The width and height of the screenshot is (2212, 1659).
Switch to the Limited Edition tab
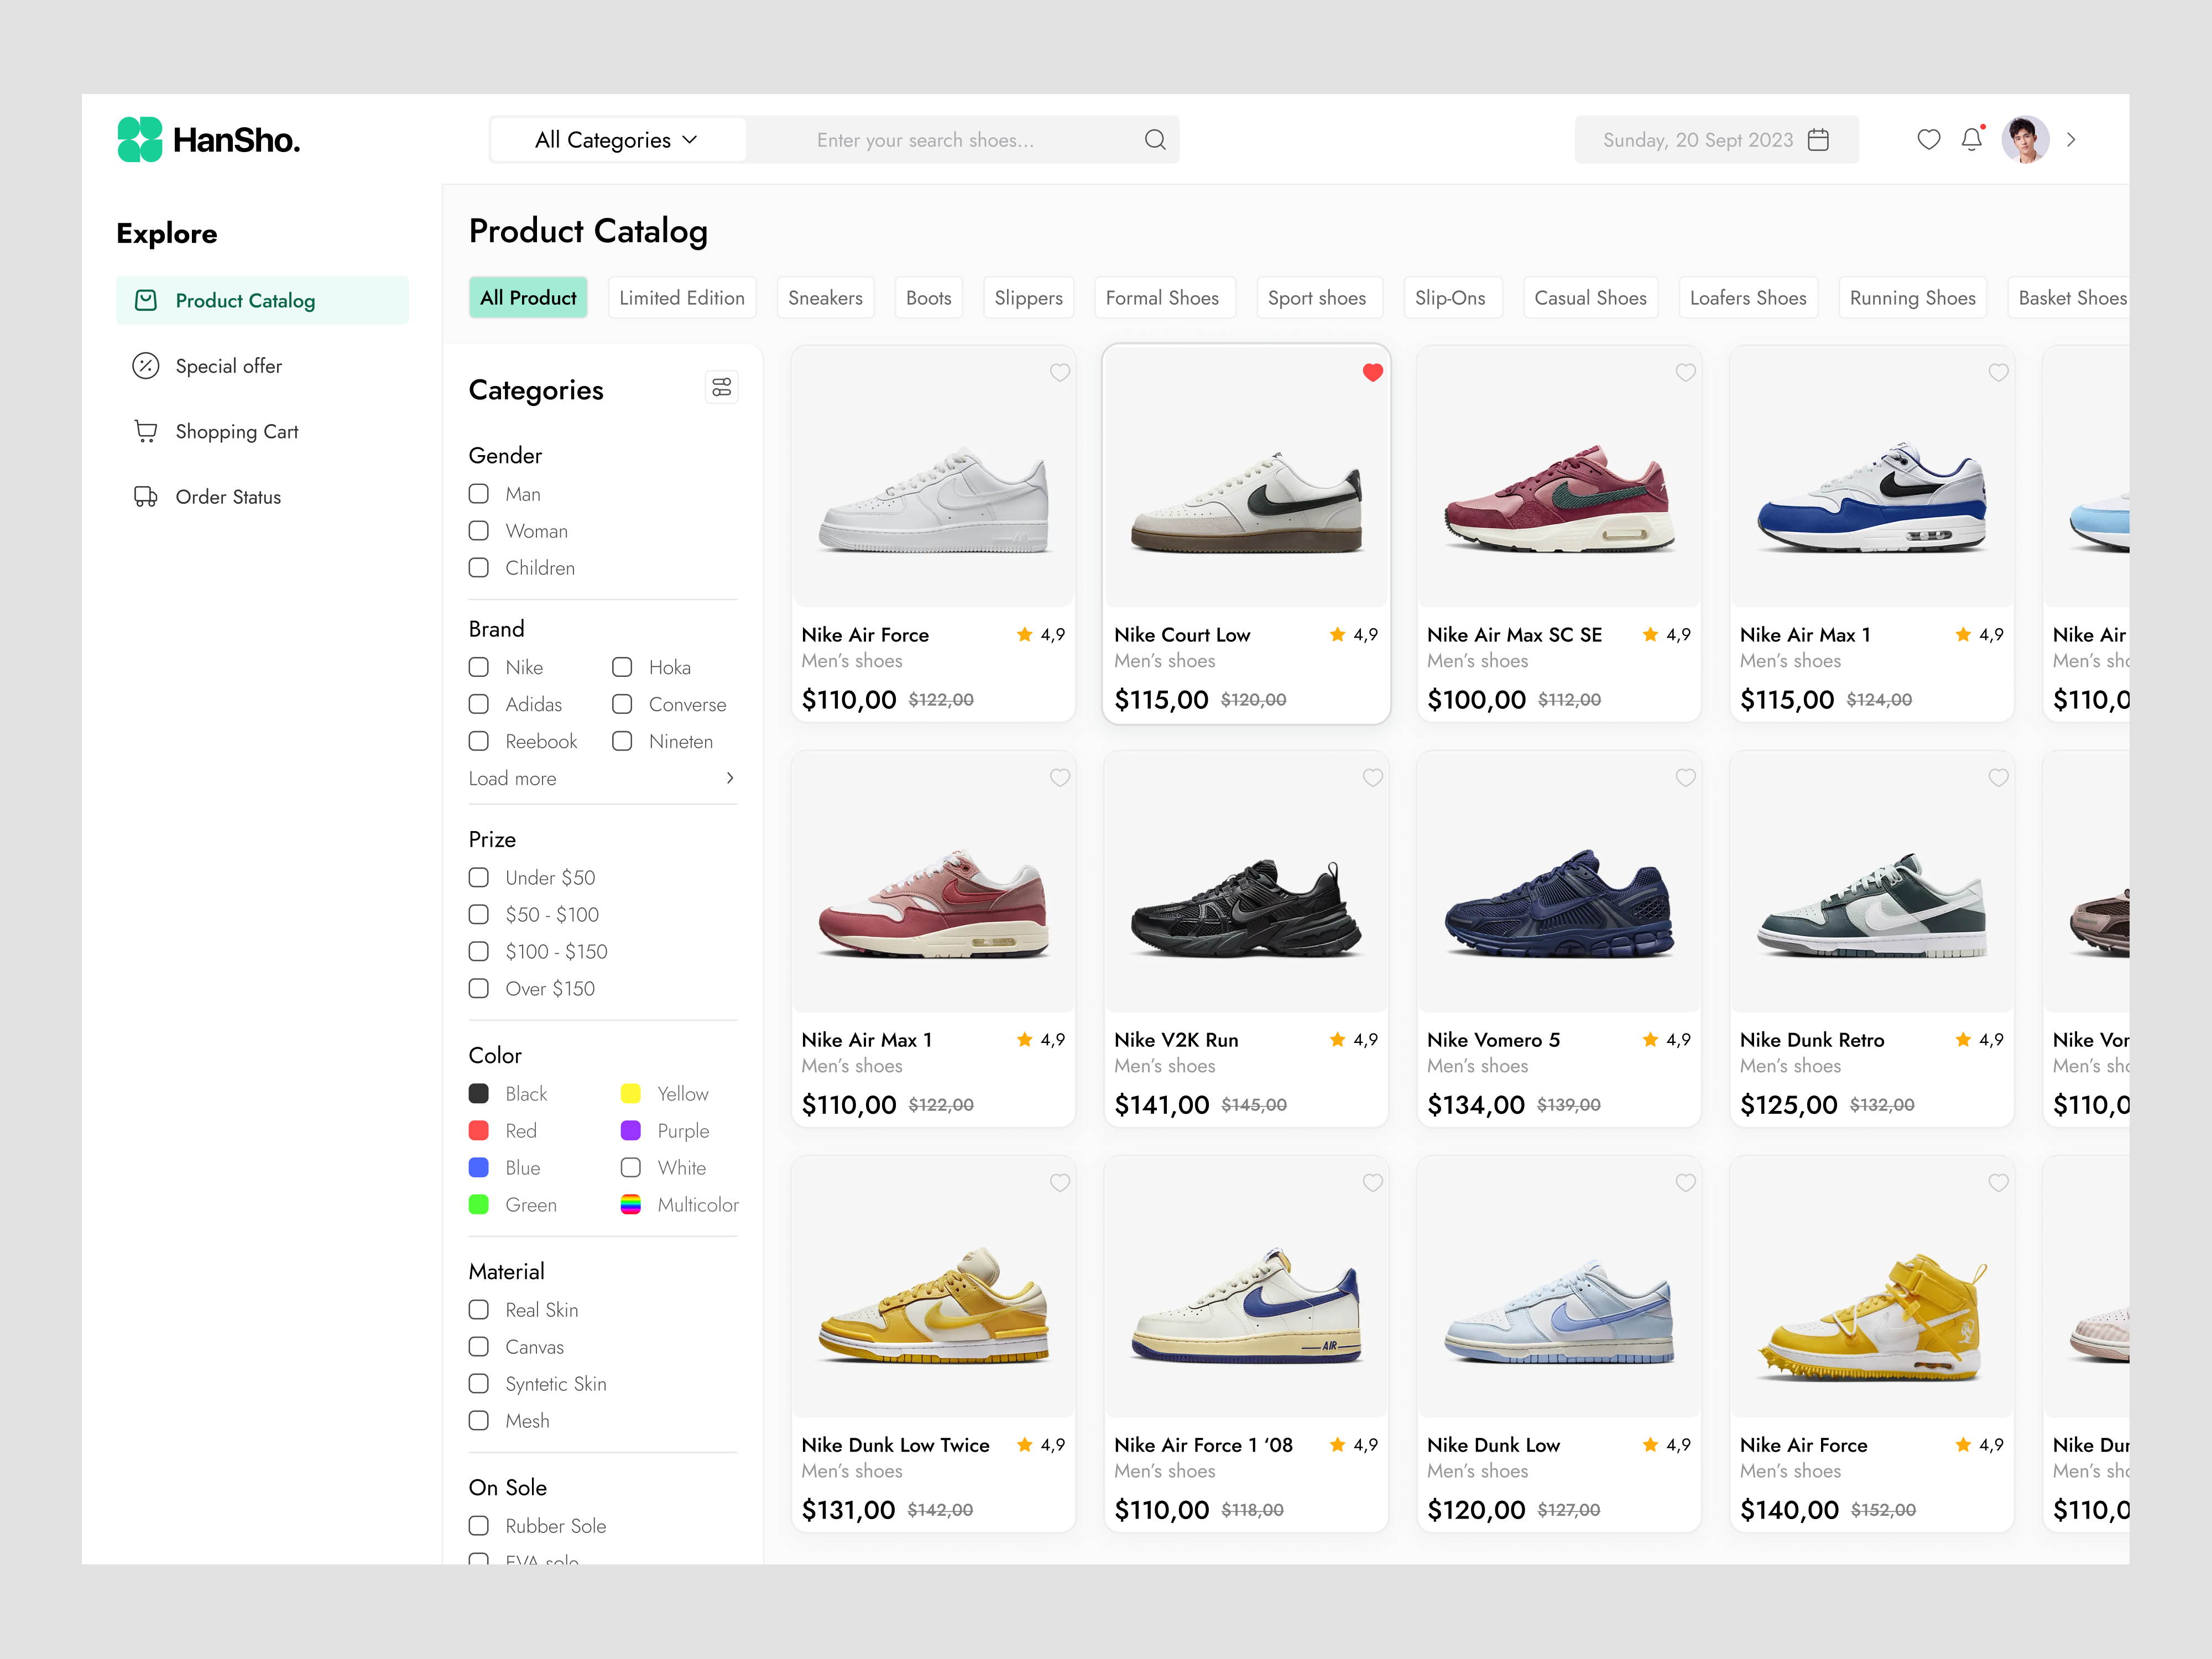[681, 297]
